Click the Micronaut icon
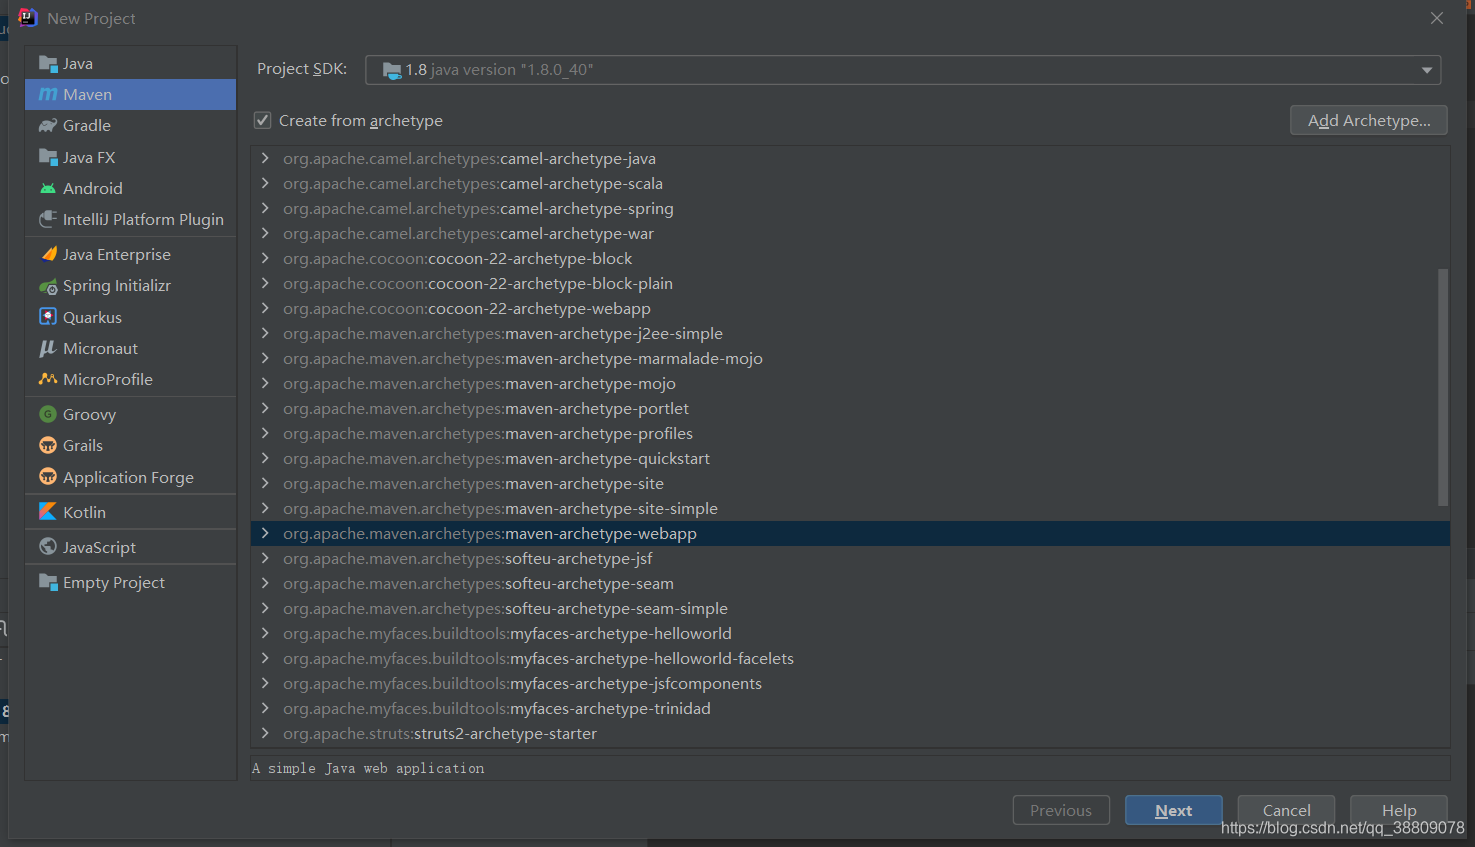 tap(47, 348)
